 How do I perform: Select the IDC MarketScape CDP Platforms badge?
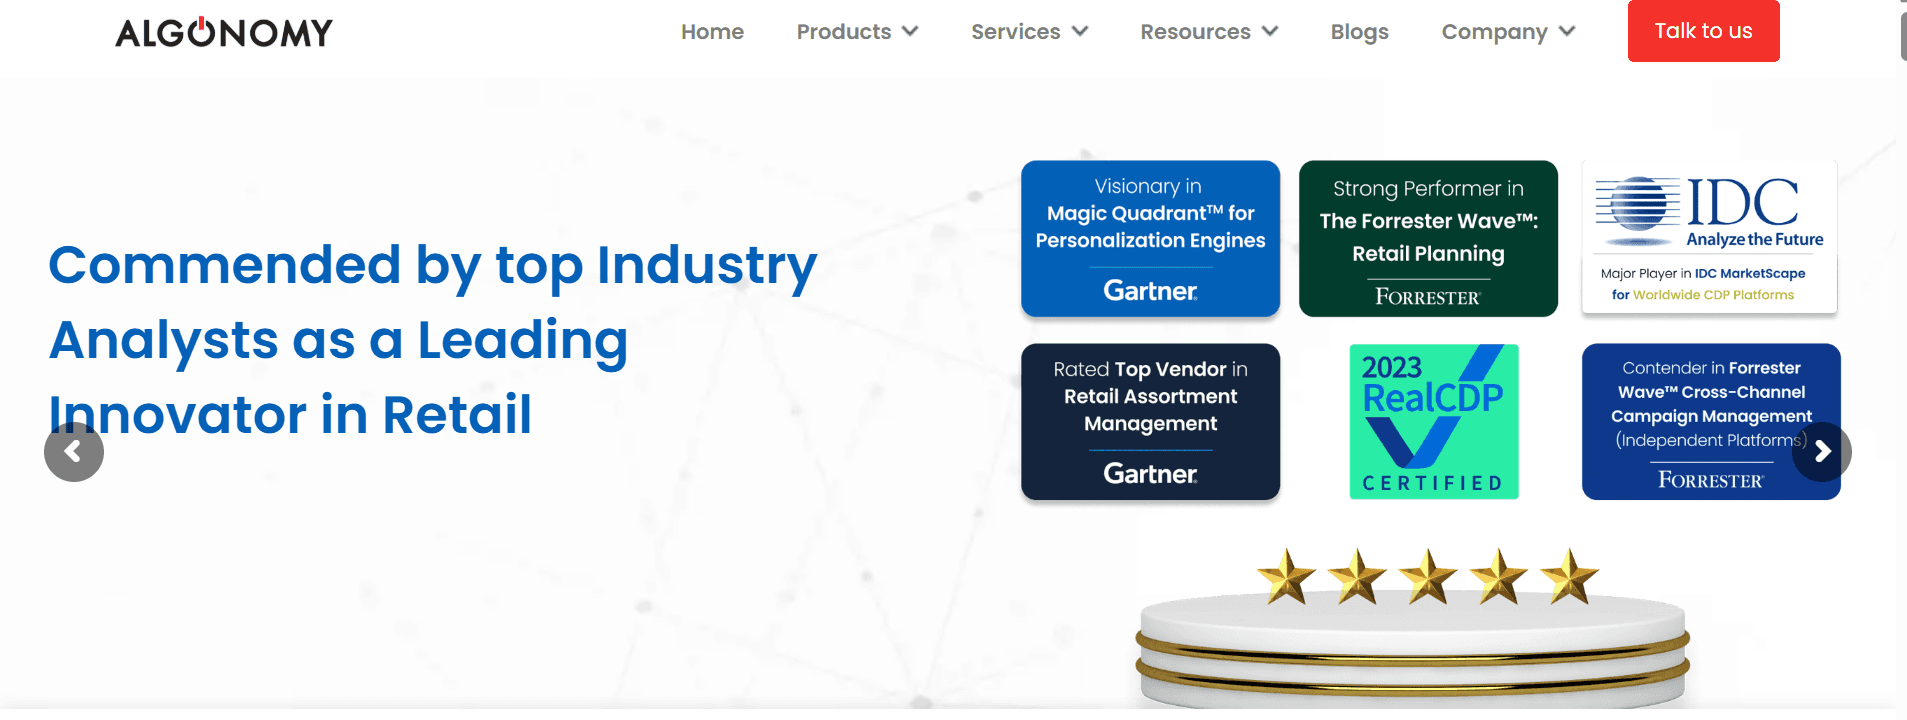point(1709,237)
